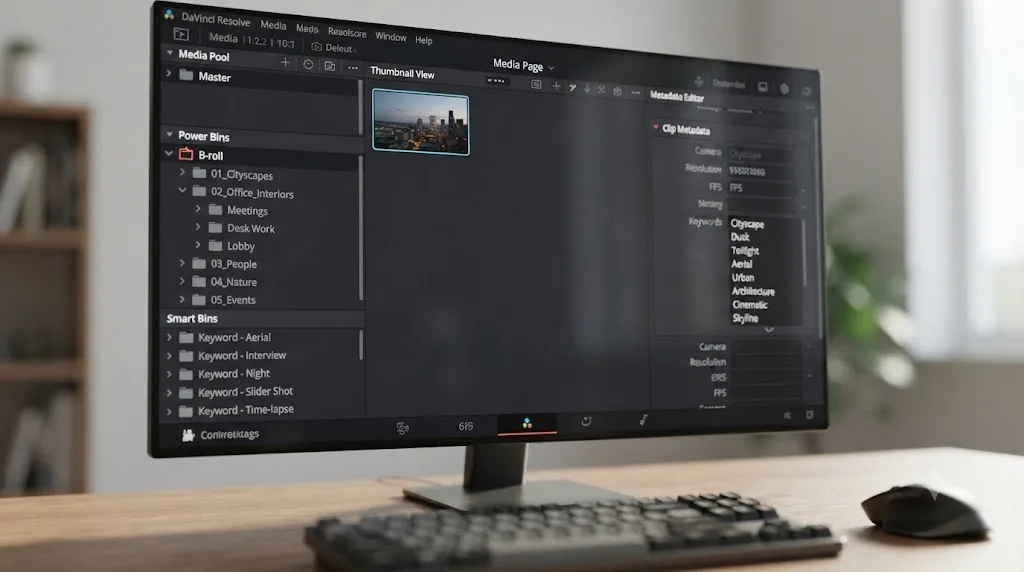Expand the keywords list down chevron
Viewport: 1024px width, 572px height.
[x=769, y=330]
